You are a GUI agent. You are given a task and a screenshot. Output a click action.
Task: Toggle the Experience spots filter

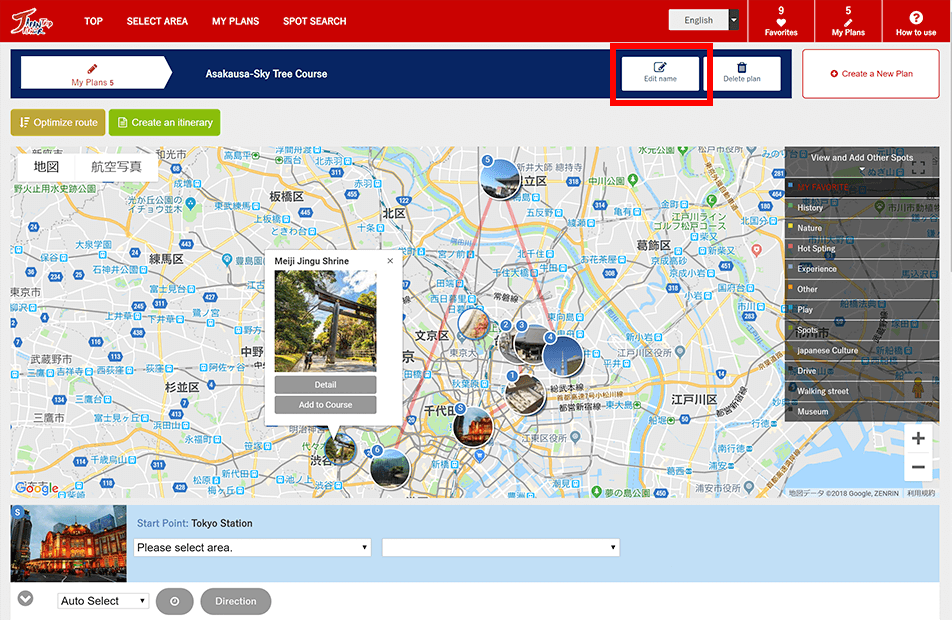pos(862,269)
